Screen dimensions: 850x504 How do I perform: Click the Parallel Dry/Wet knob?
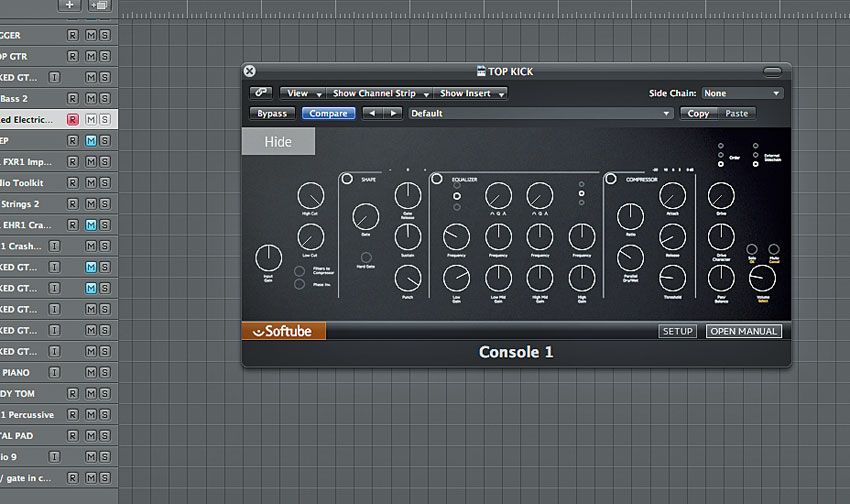630,258
